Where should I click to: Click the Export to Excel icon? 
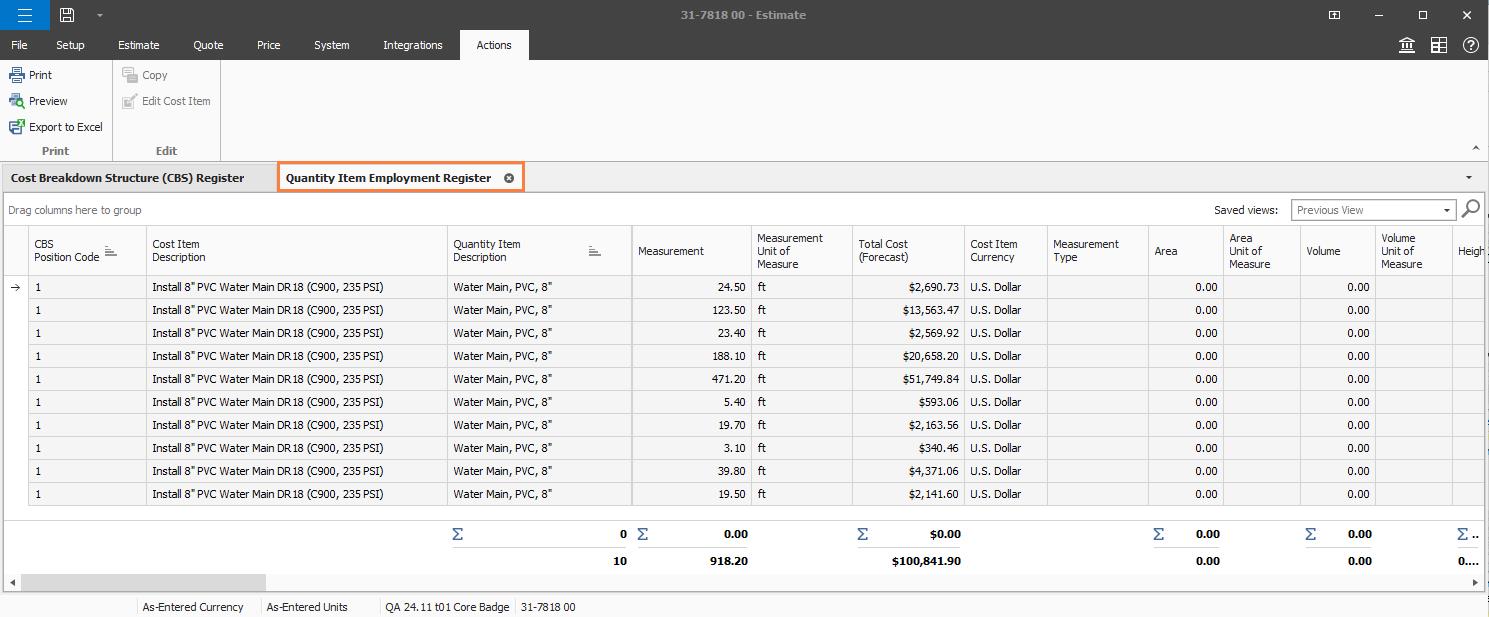17,127
